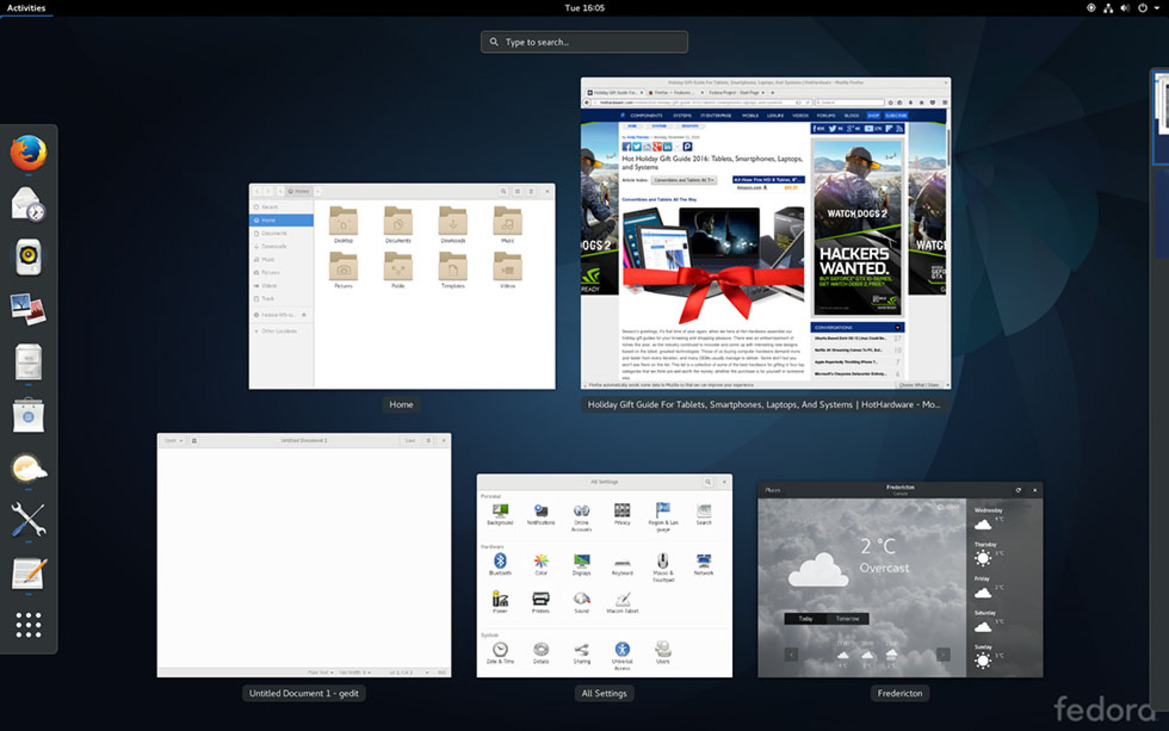Click the network icon in top bar
Image resolution: width=1169 pixels, height=731 pixels.
1108,7
